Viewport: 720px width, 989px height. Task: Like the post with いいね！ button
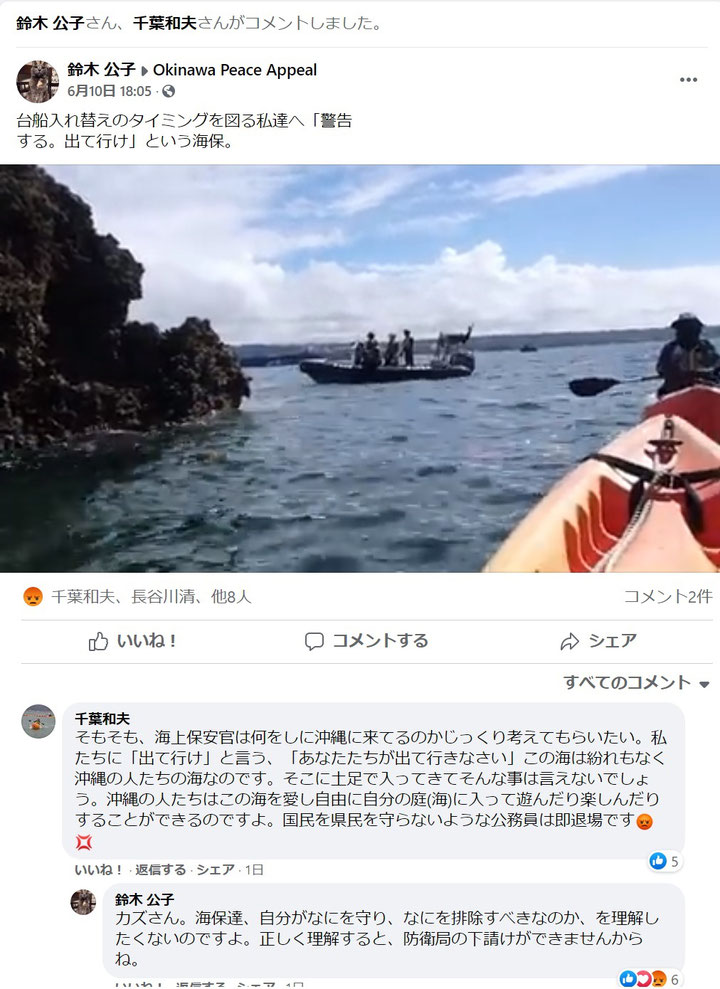pos(132,641)
